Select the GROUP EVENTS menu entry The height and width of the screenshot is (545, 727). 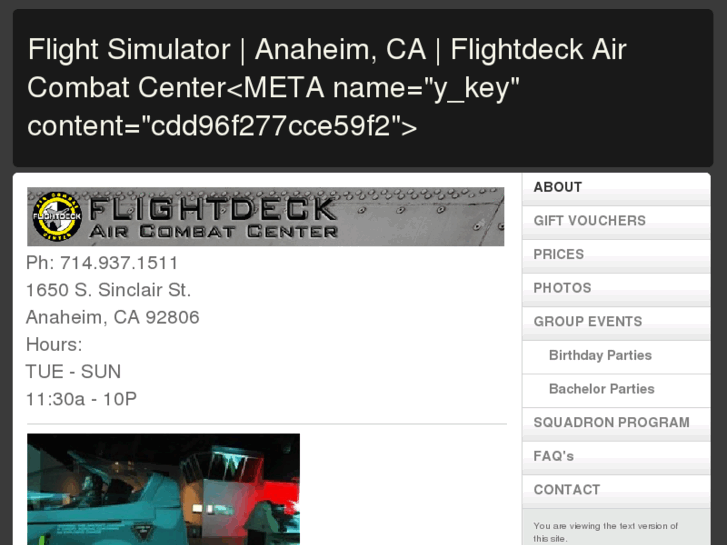[587, 322]
